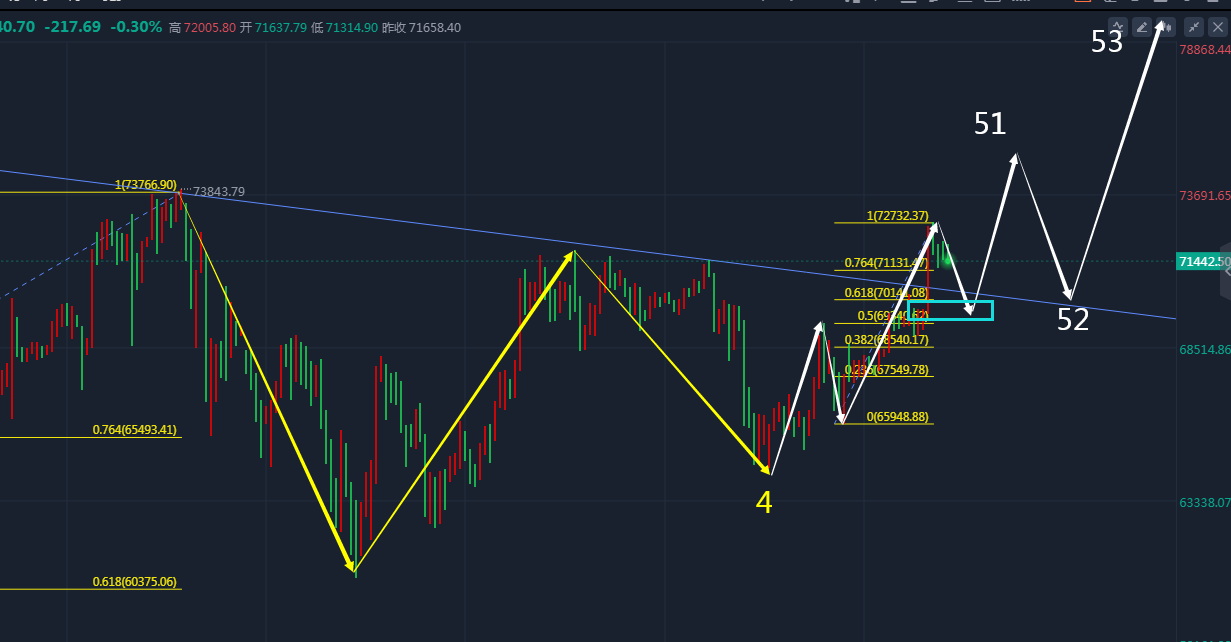Close the chart with the X icon
Screen dimensions: 1231x642
[x=1217, y=27]
